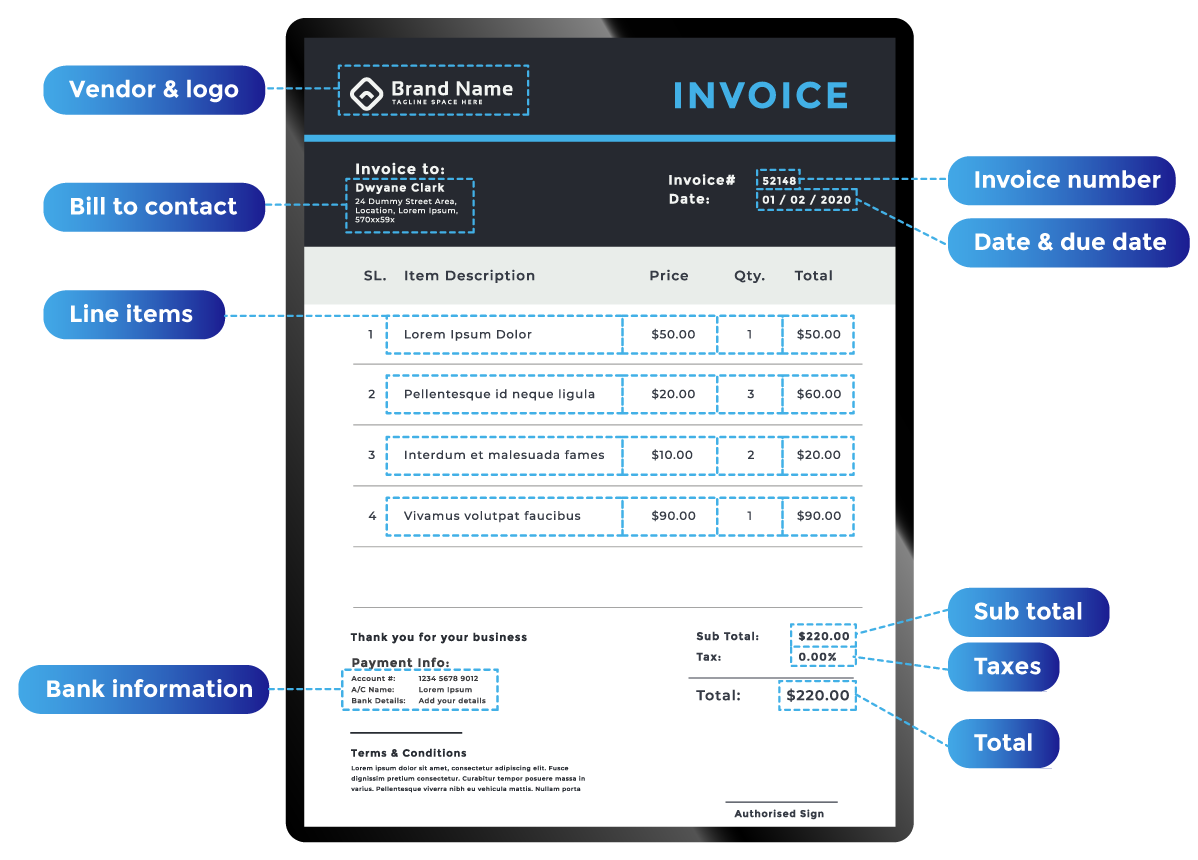Select the Line items callout bubble
Viewport: 1198px width, 860px height.
tap(133, 314)
